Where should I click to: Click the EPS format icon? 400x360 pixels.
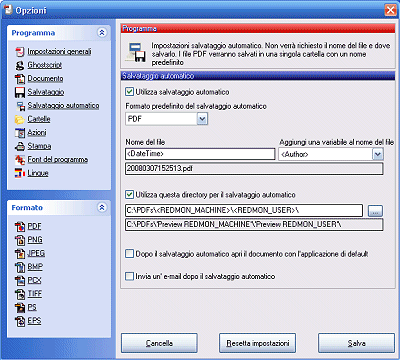(20, 321)
